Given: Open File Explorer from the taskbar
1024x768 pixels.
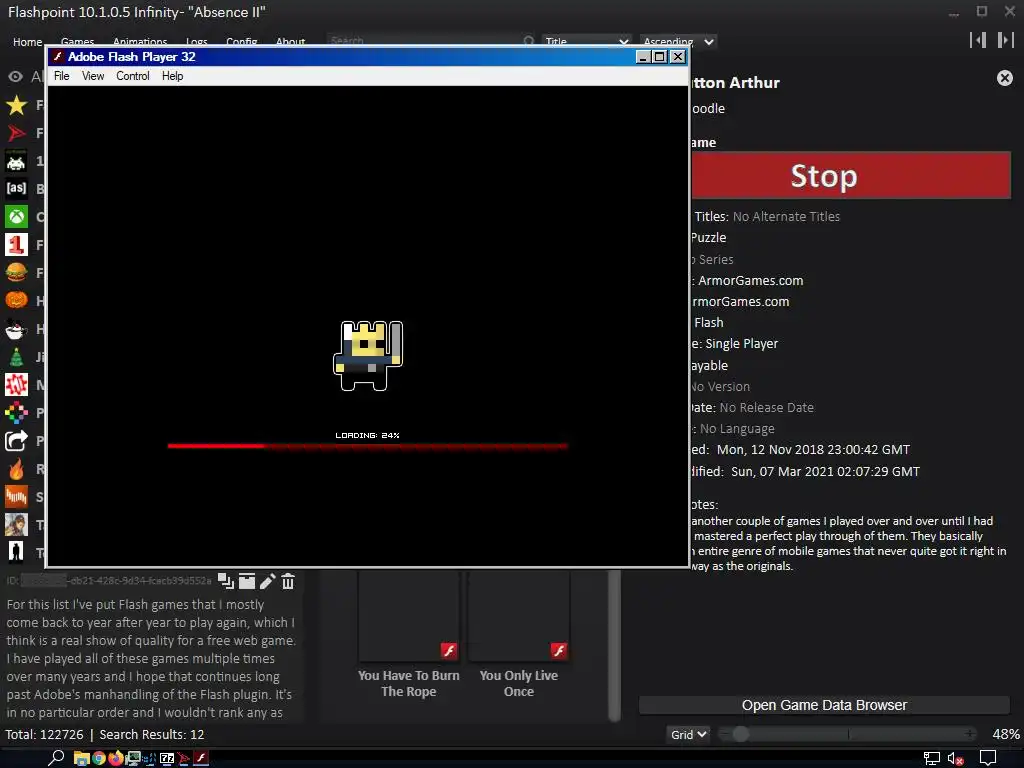Looking at the screenshot, I should (81, 758).
